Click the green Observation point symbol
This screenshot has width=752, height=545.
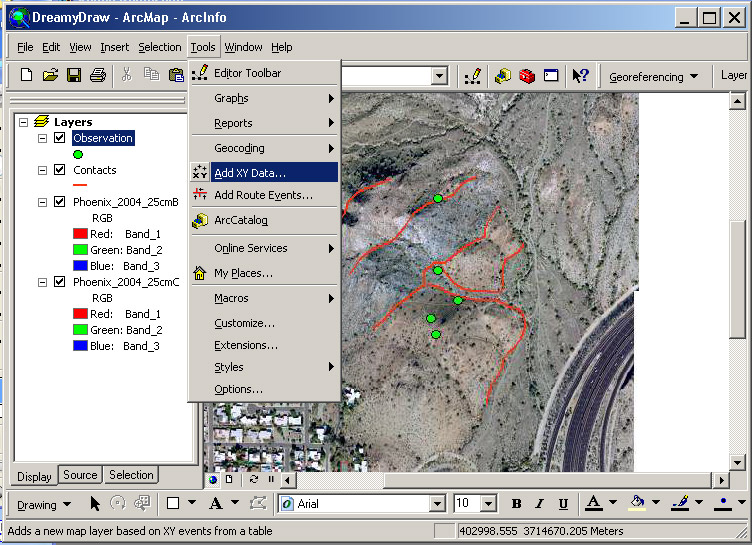pos(78,154)
